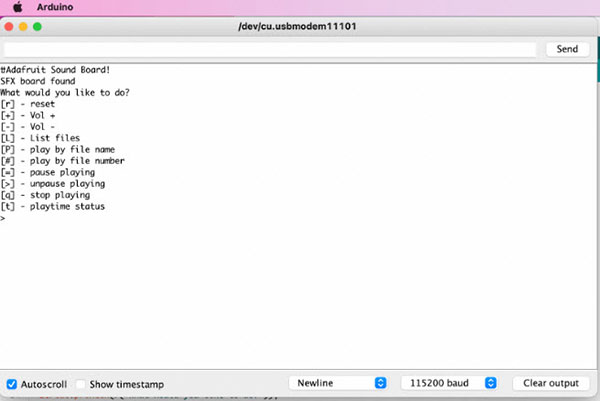Maximize window with the green button
This screenshot has width=600, height=401.
(37, 27)
